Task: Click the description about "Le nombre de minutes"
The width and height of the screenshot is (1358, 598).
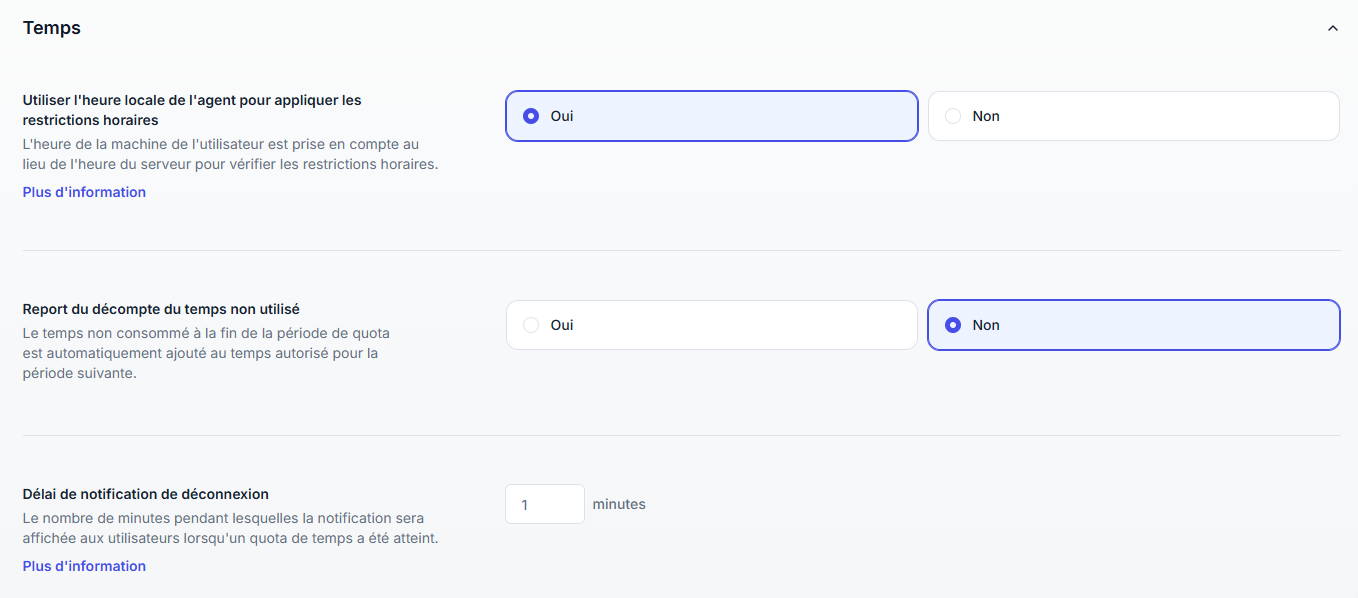Action: (230, 528)
